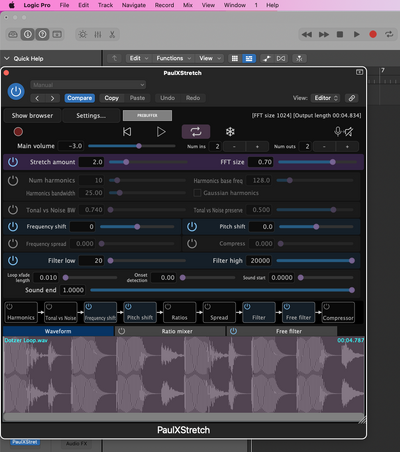Collapse the Quick Help disclosure chevron

click(x=7, y=59)
